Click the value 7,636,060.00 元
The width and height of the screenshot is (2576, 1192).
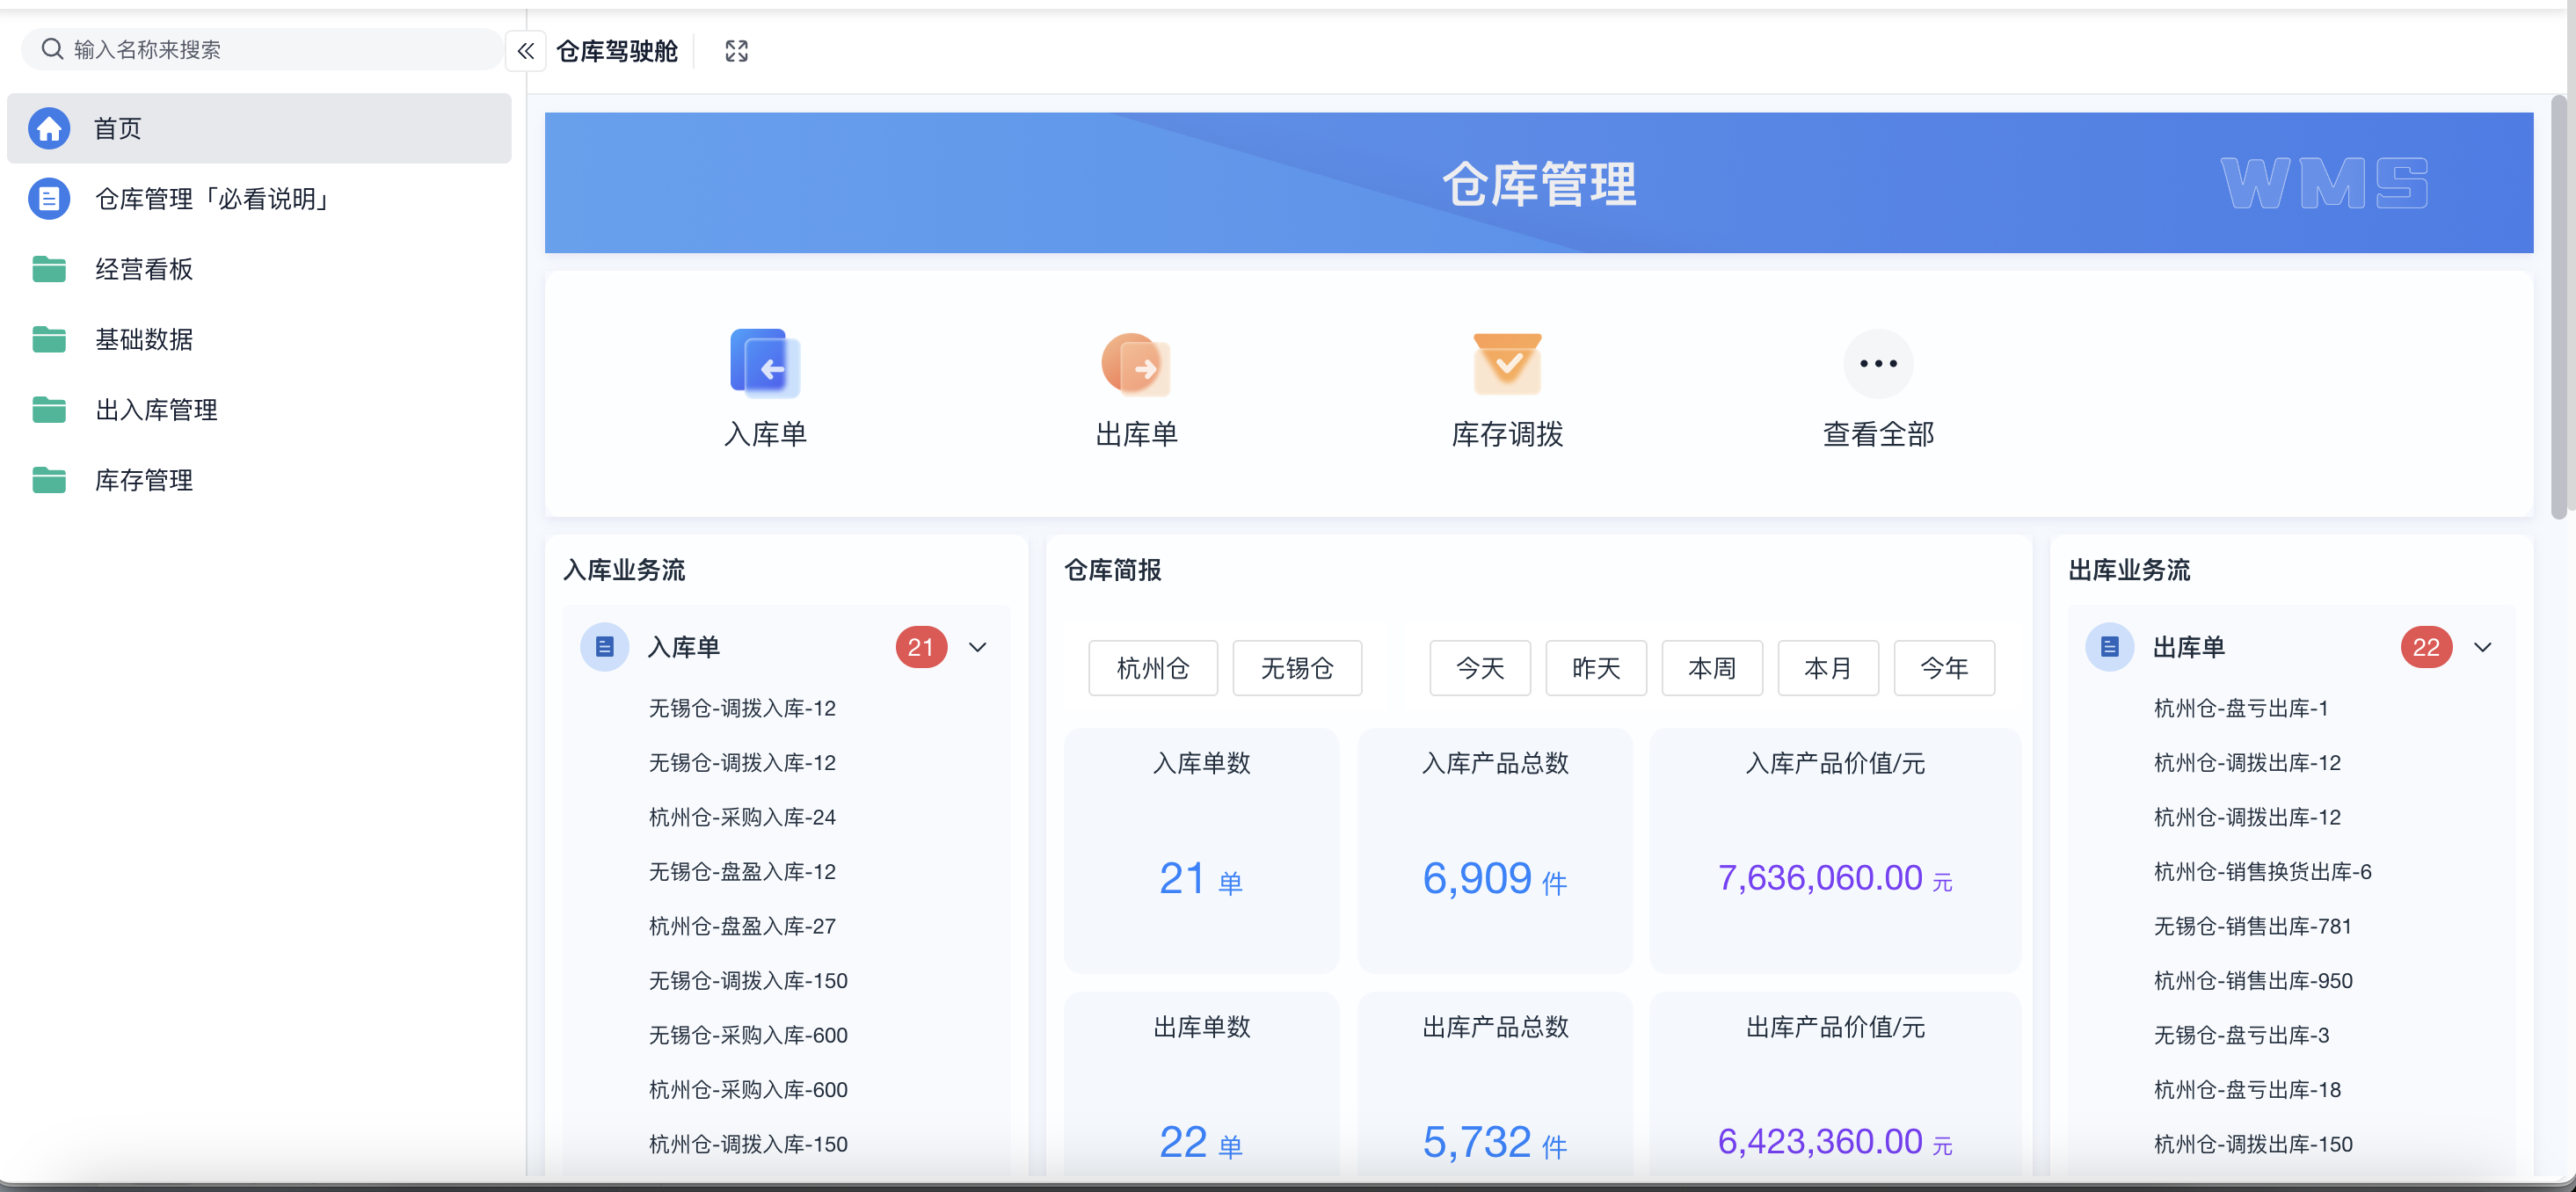pyautogui.click(x=1835, y=878)
